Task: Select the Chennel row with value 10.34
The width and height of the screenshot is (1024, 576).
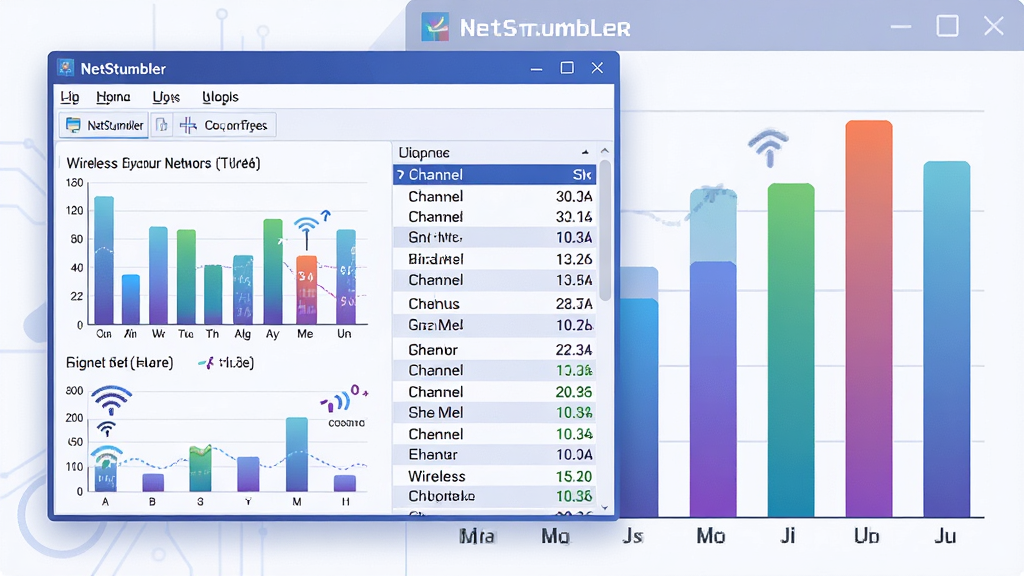Action: (494, 434)
